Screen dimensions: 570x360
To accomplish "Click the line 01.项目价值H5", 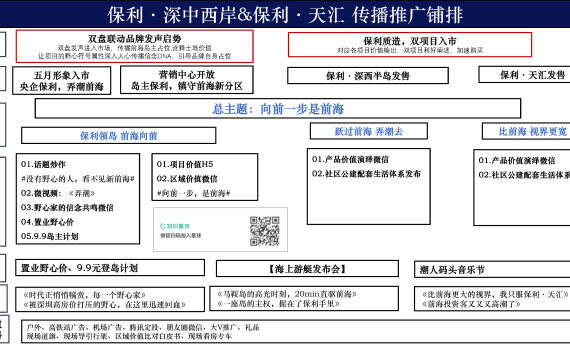I will (185, 164).
